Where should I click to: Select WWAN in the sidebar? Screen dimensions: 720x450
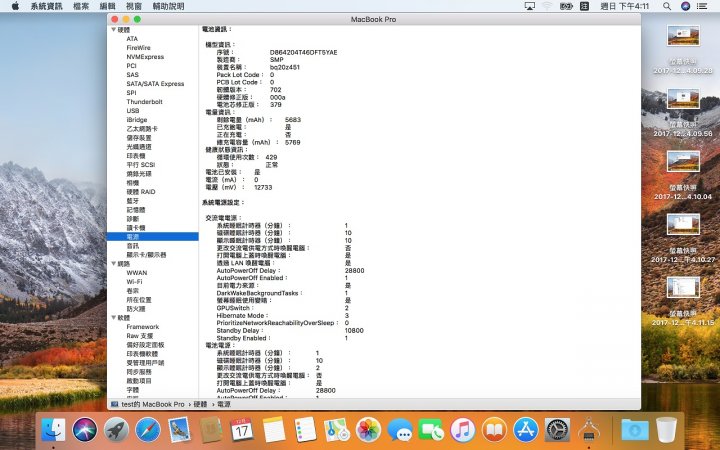tap(137, 273)
